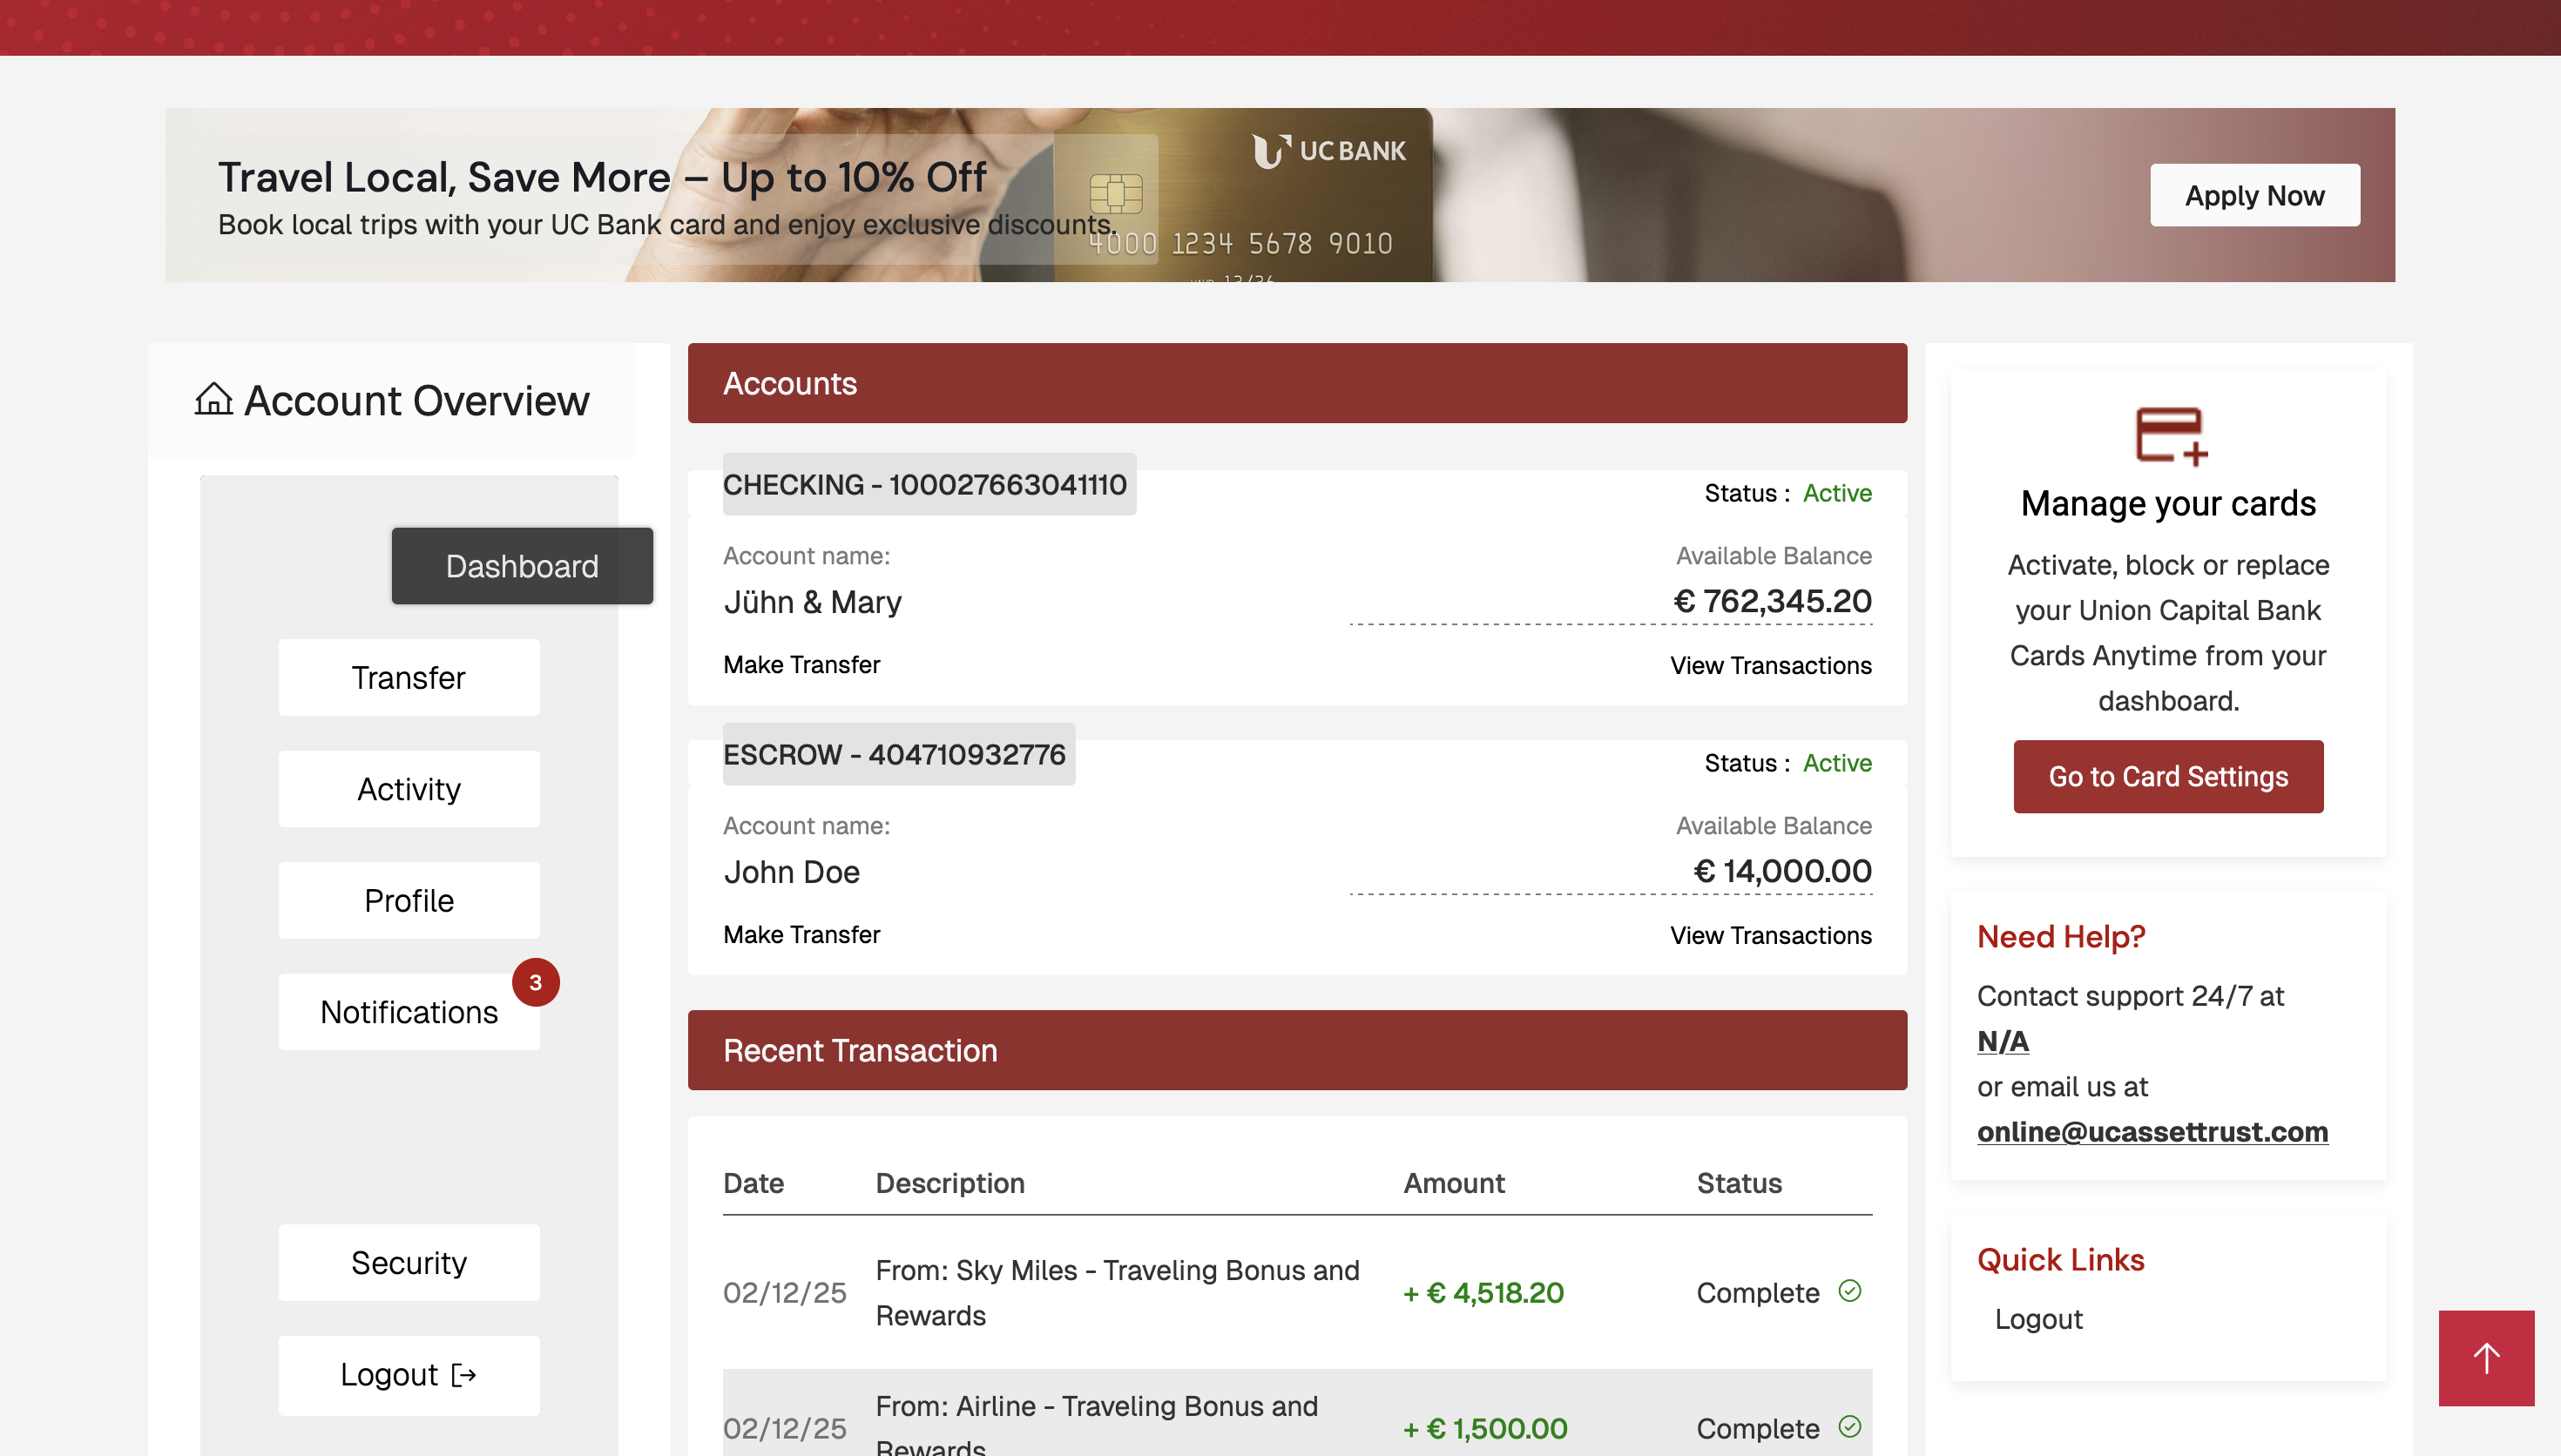Click the € 14,000.00 balance
Screen dimensions: 2561x1456
[1782, 871]
